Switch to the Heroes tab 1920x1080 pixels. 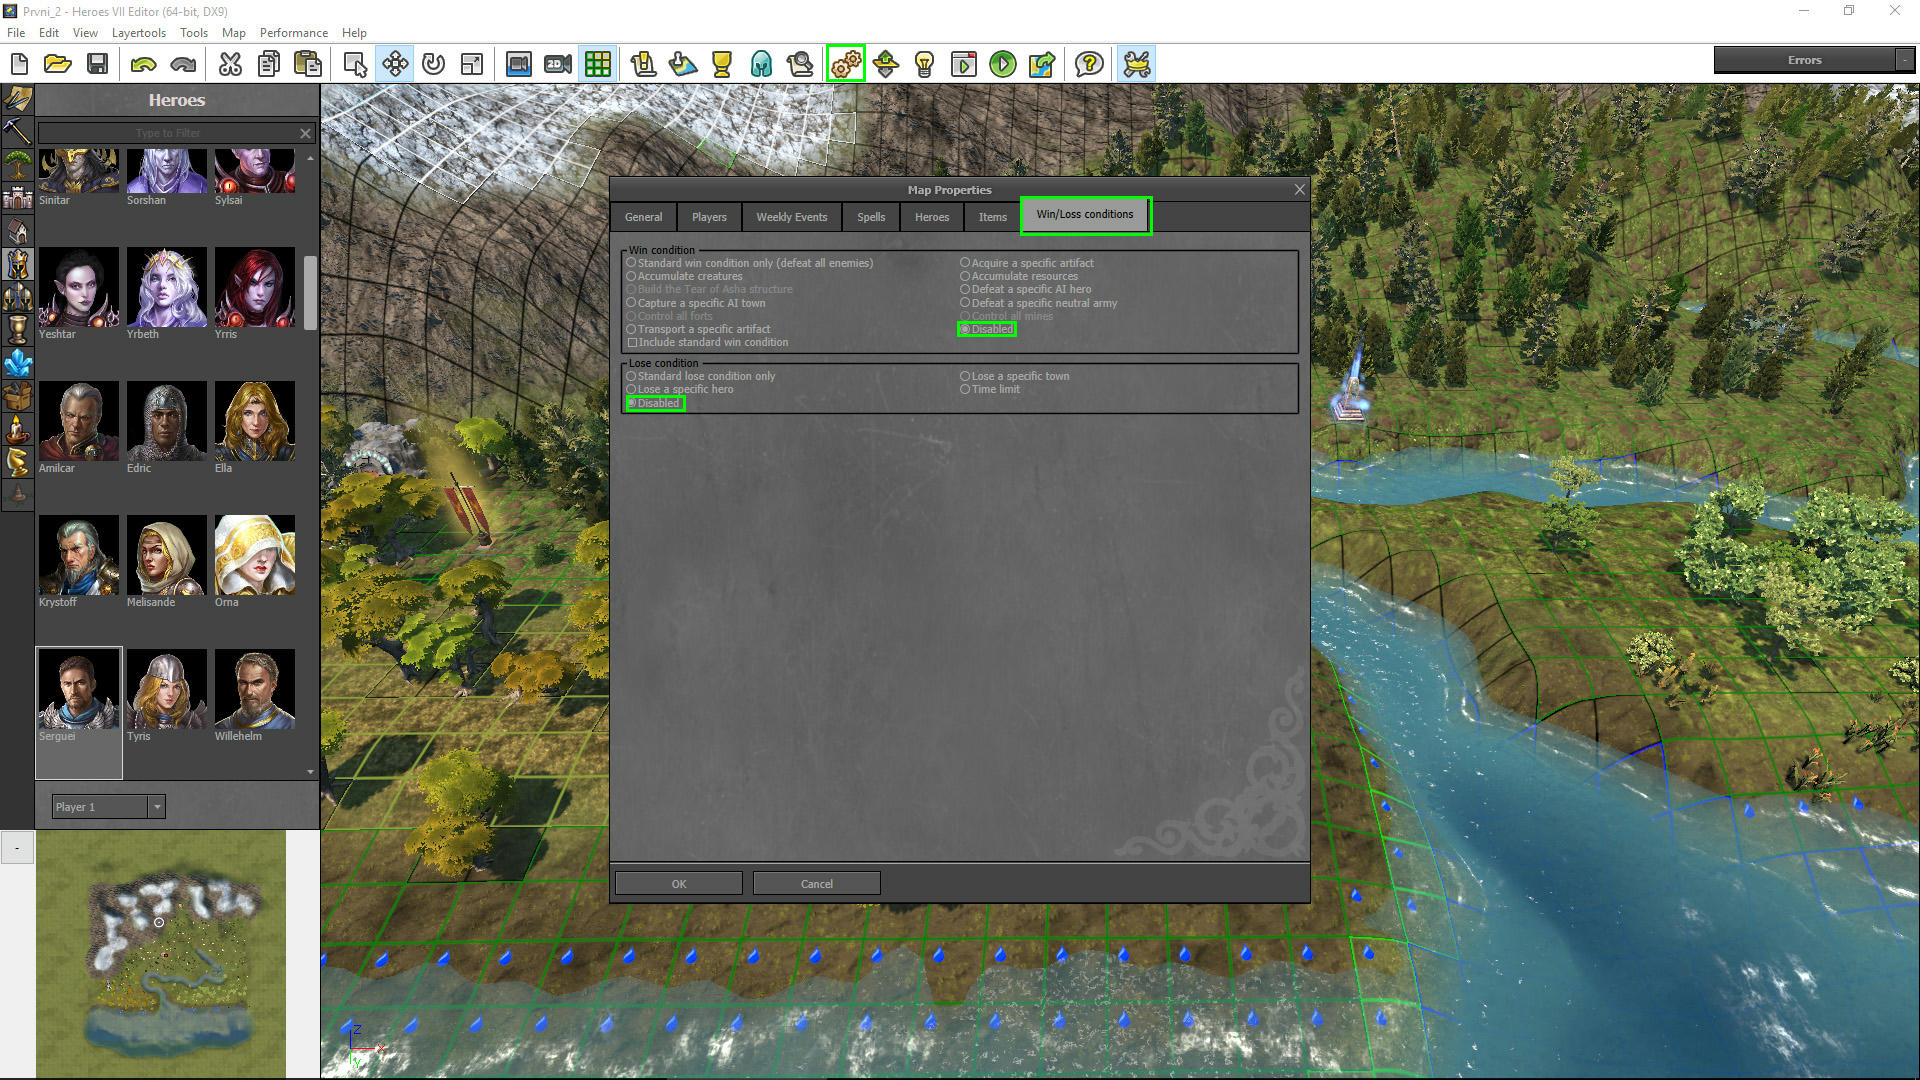pos(931,217)
